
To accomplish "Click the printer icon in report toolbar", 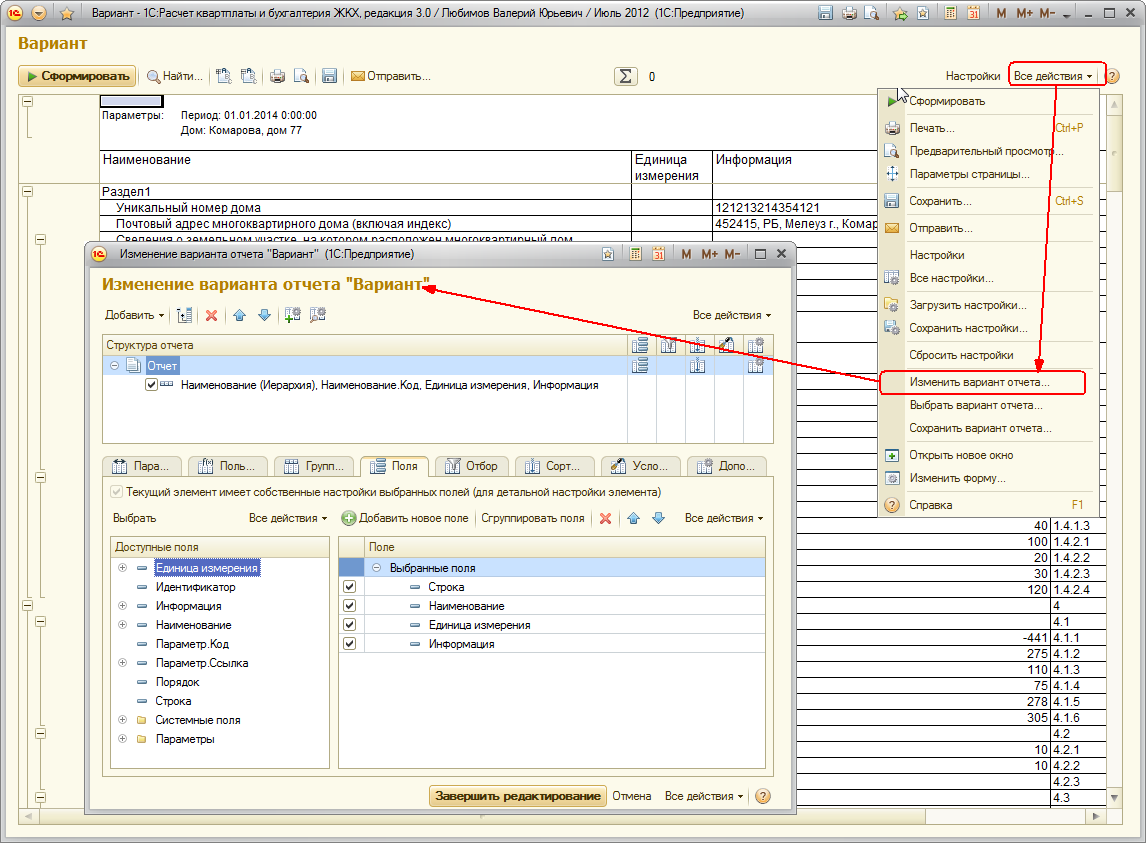I will click(277, 76).
